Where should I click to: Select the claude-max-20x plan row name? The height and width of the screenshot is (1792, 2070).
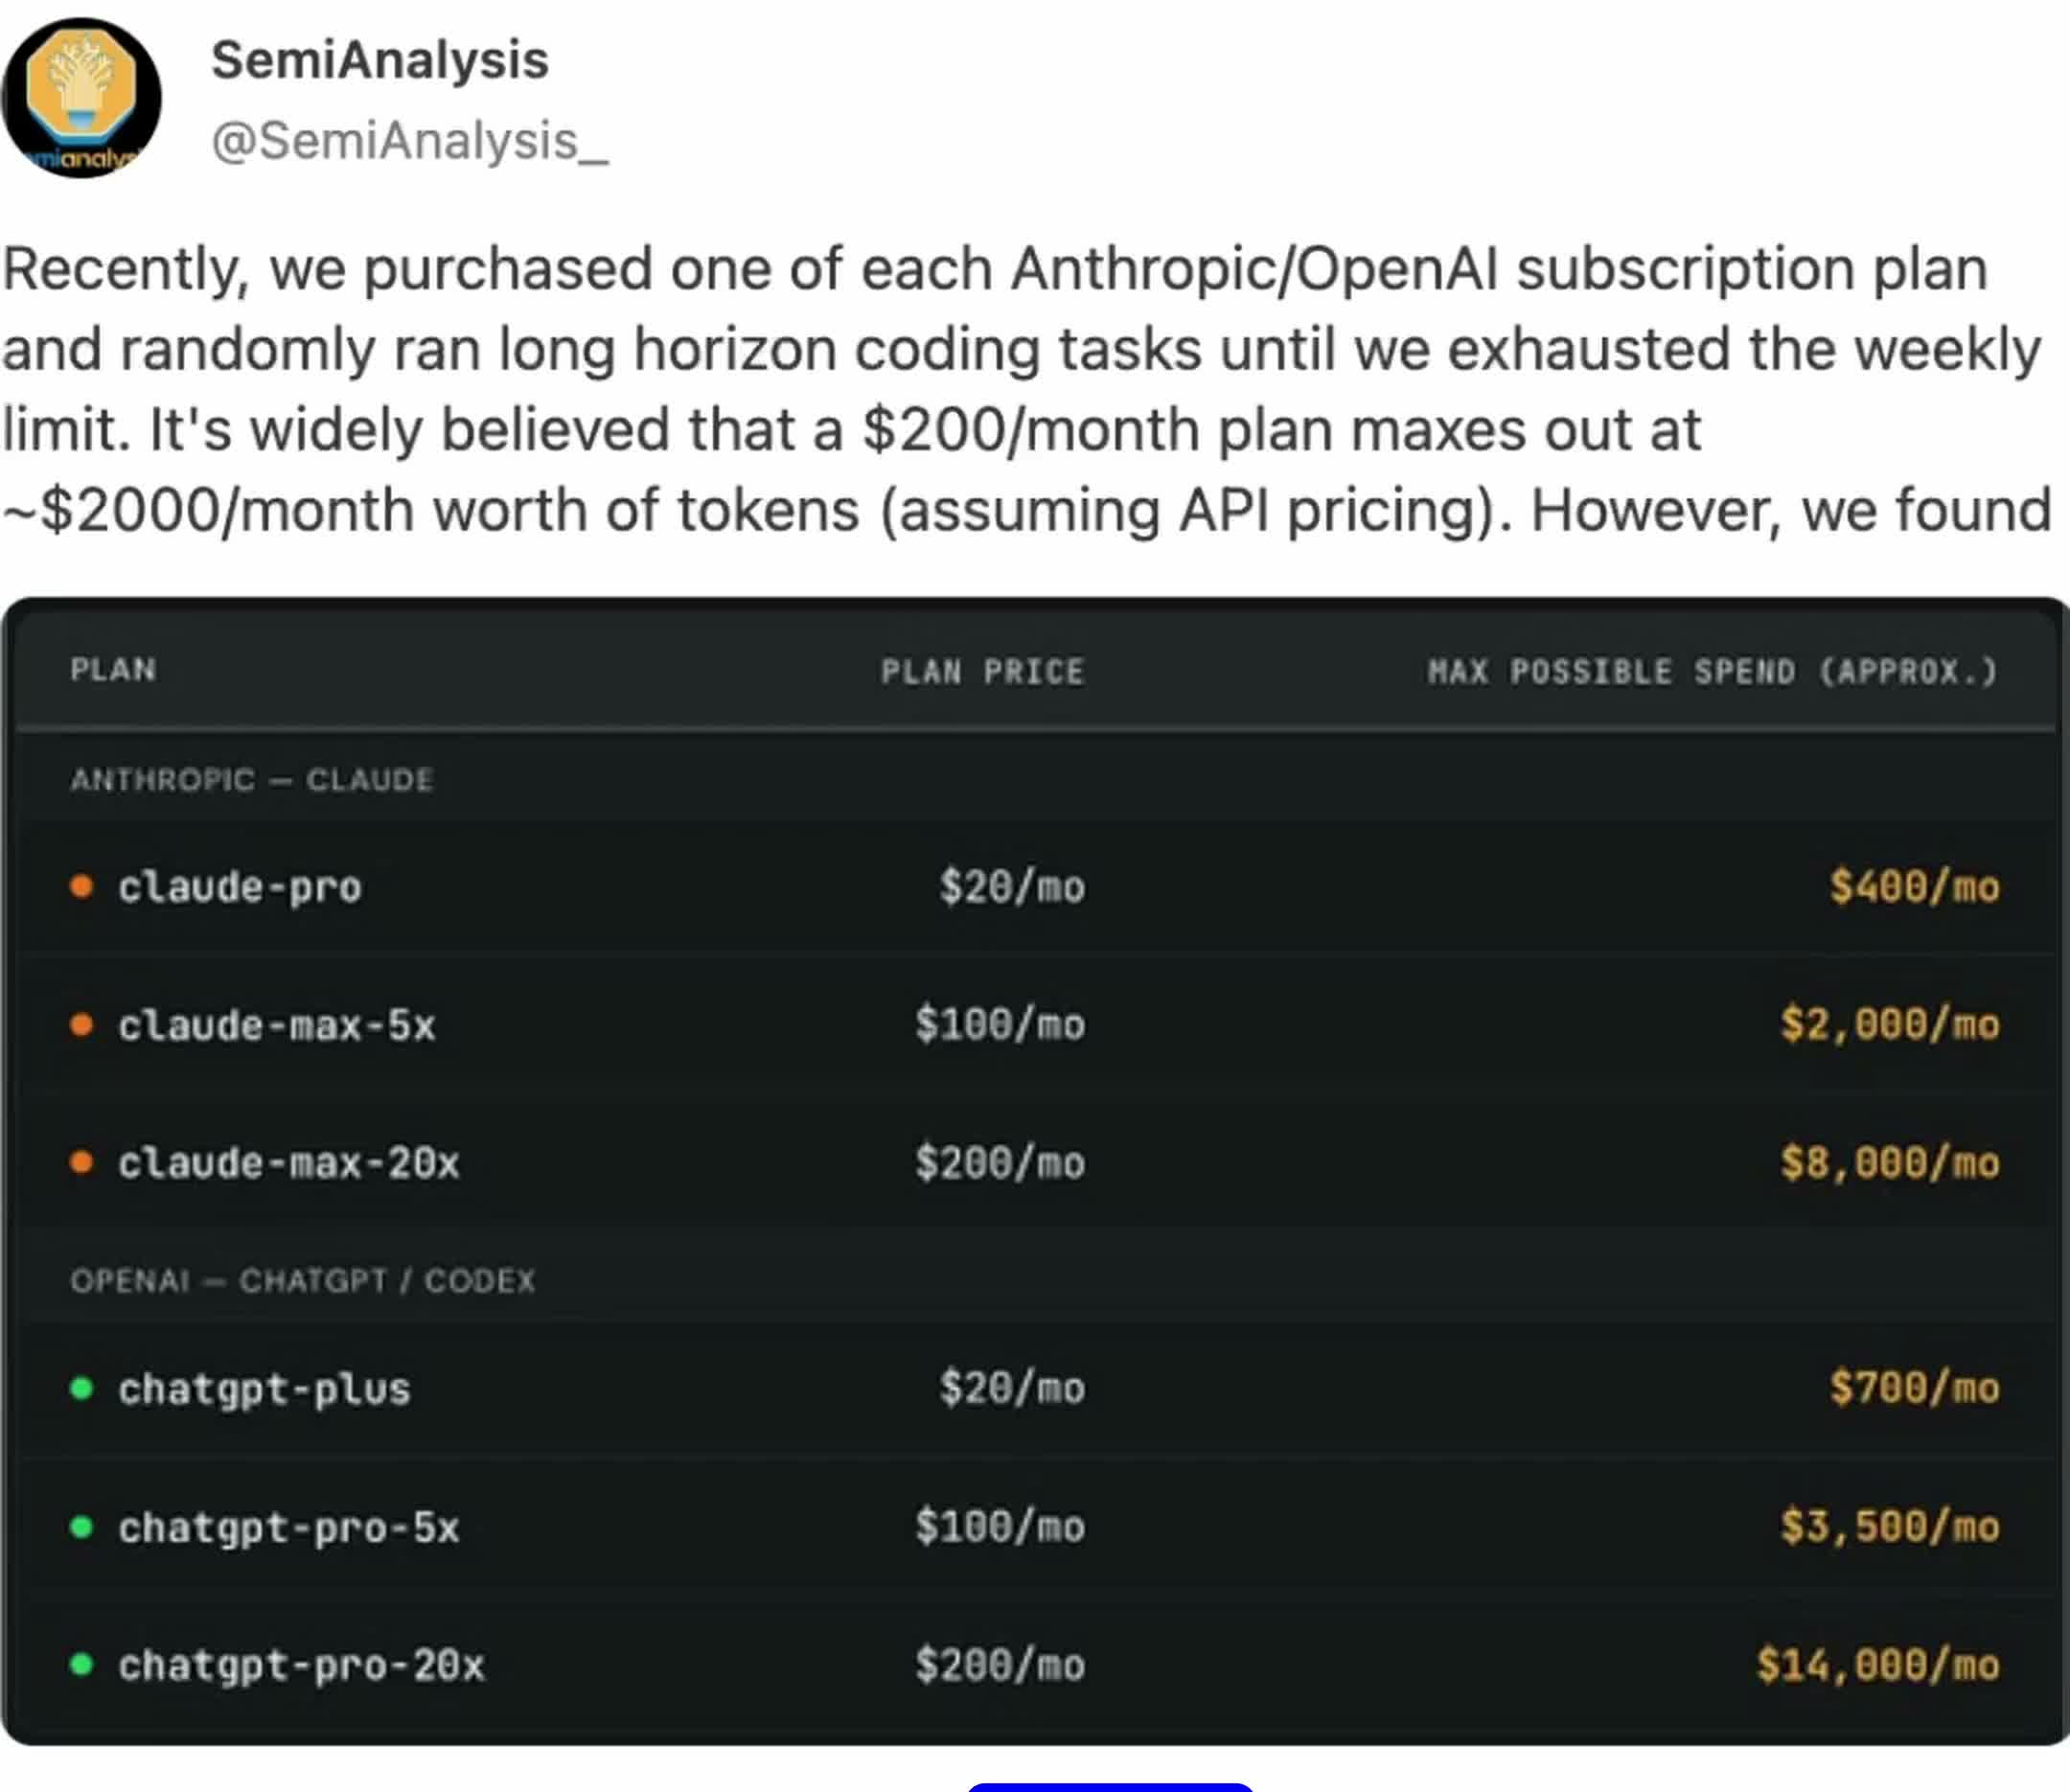tap(289, 1163)
